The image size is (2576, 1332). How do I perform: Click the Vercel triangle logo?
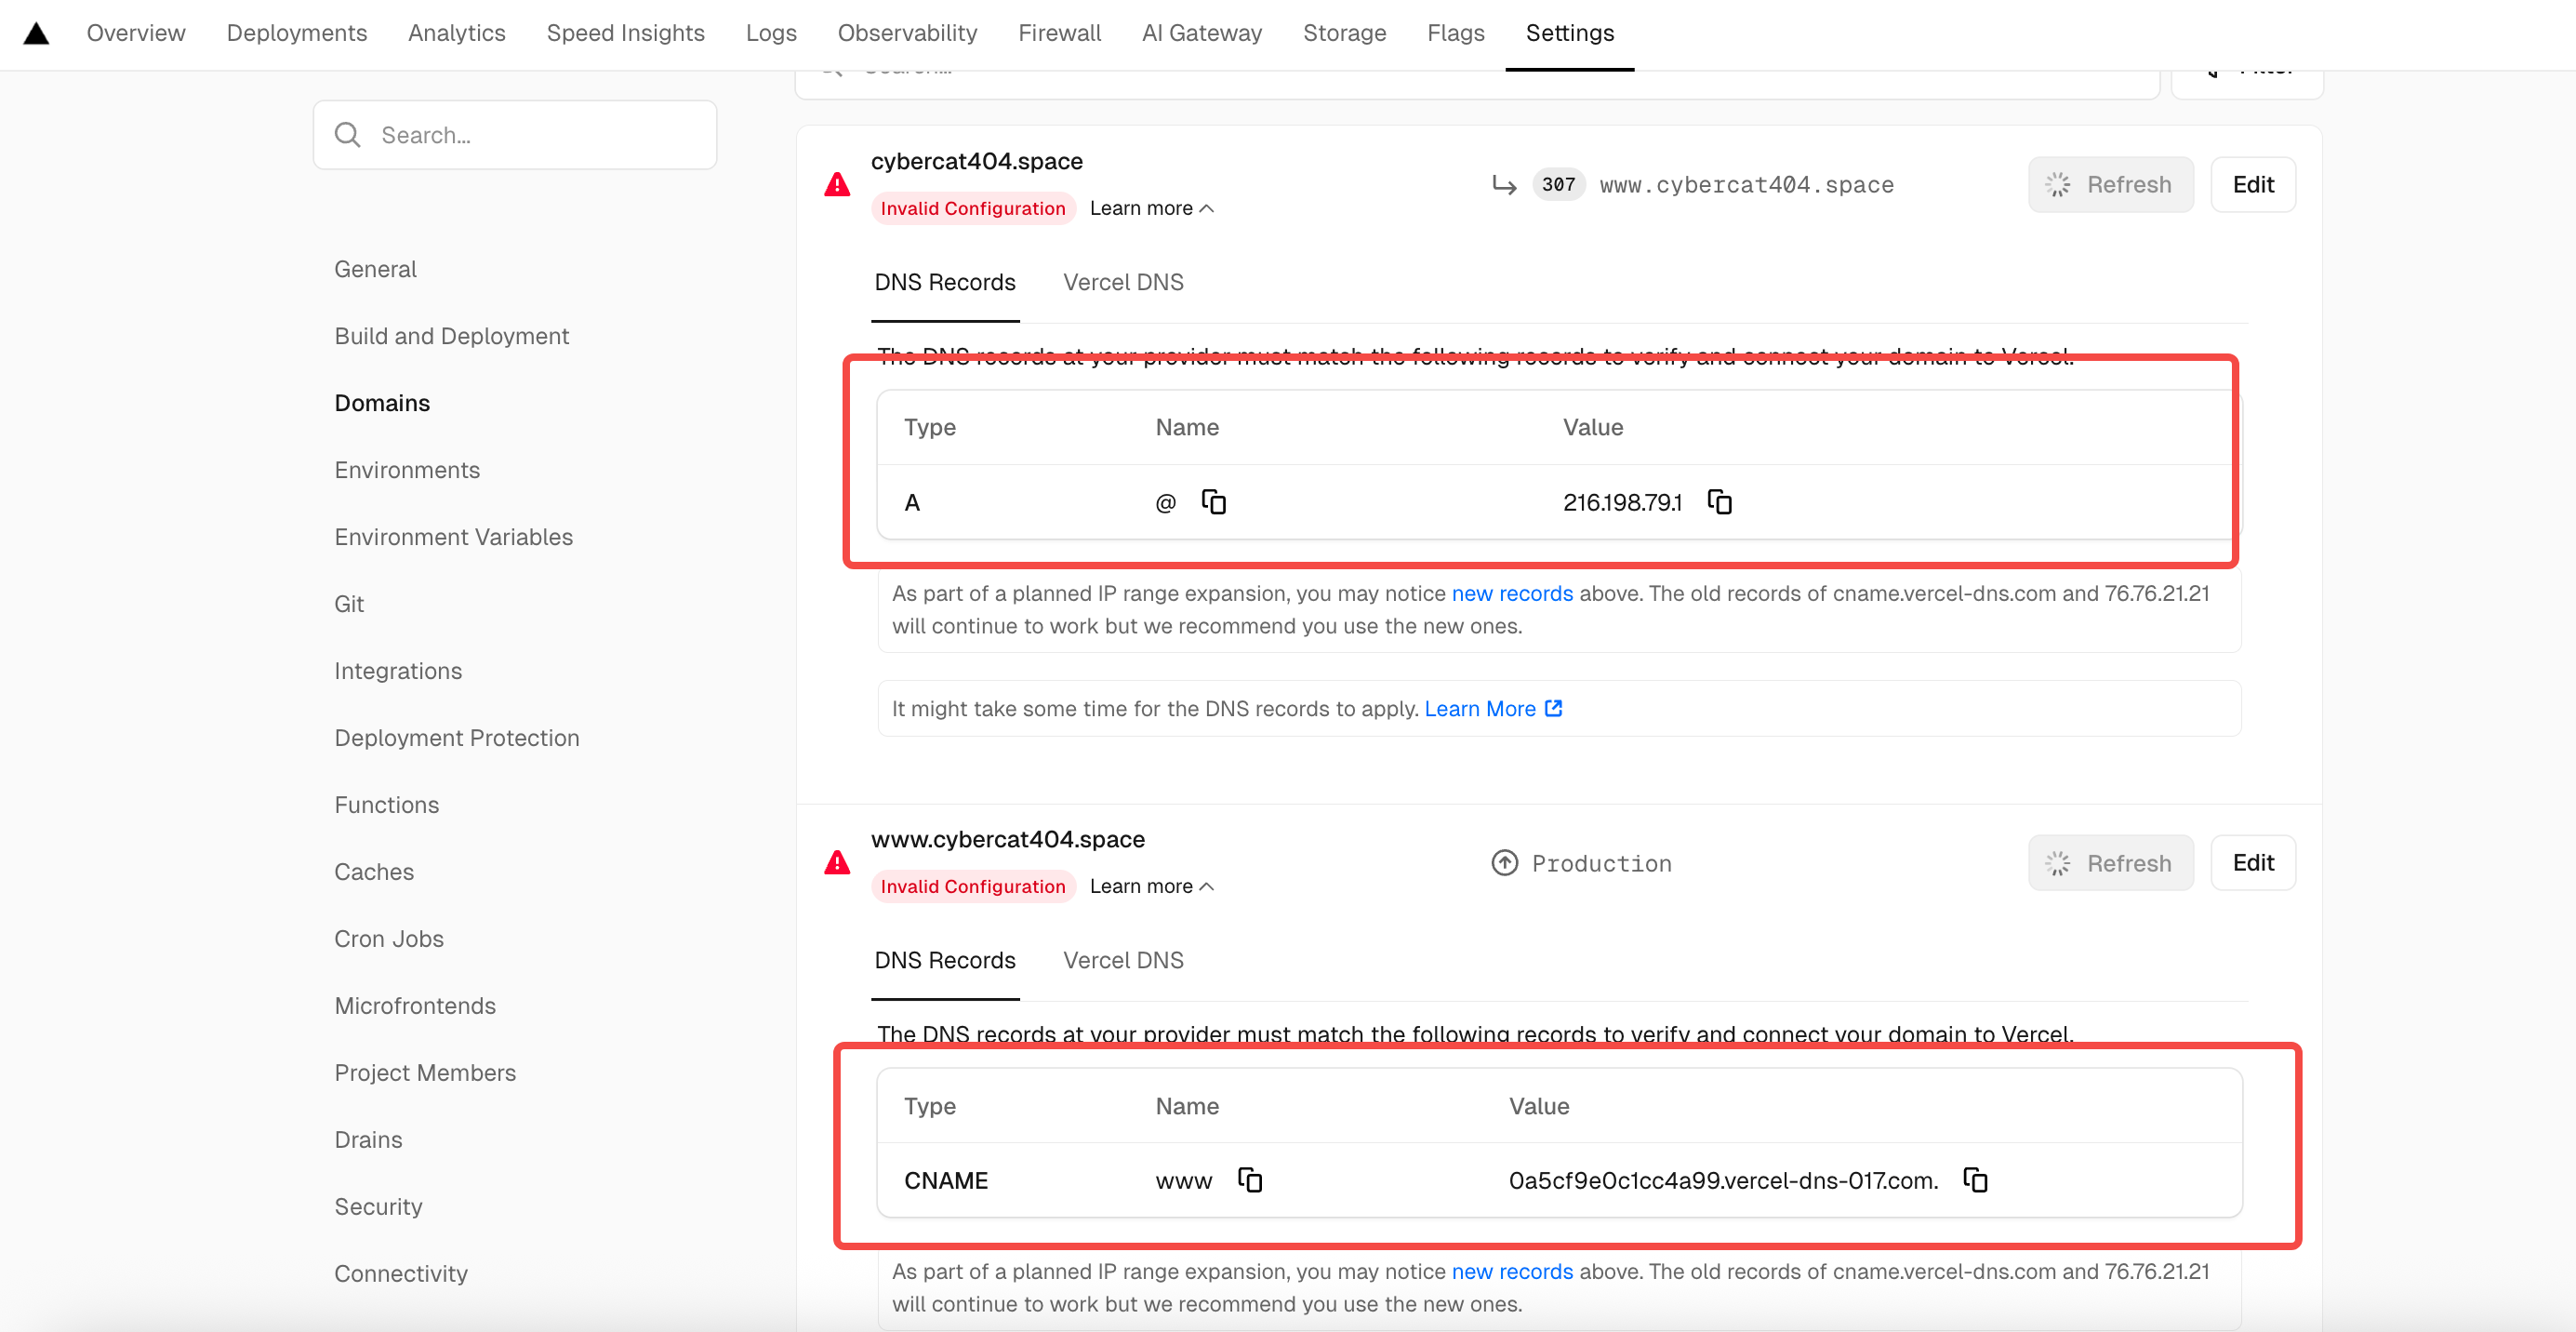37,33
